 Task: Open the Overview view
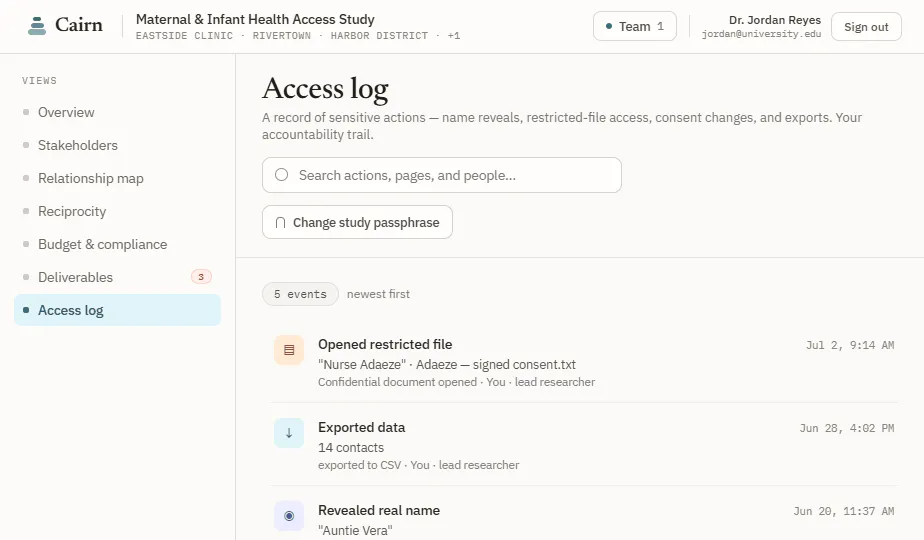coord(117,112)
